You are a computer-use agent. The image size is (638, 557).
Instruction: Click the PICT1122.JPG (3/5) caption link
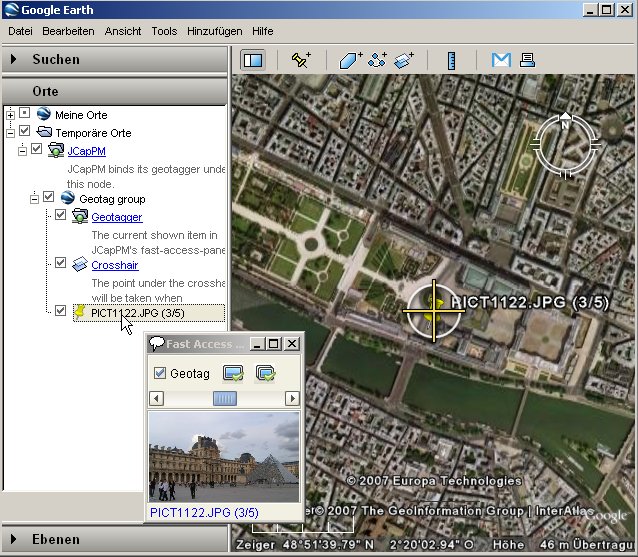click(204, 512)
